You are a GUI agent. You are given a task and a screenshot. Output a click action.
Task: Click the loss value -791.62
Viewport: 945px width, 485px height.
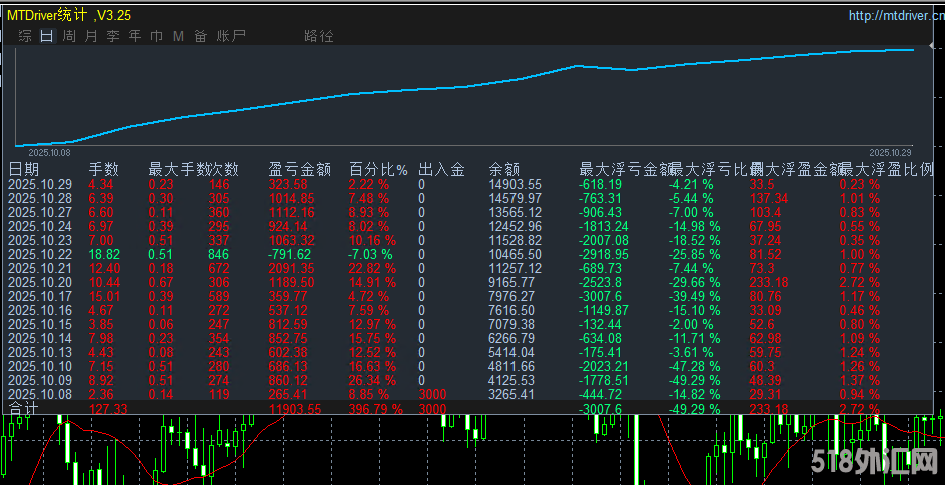click(x=290, y=254)
